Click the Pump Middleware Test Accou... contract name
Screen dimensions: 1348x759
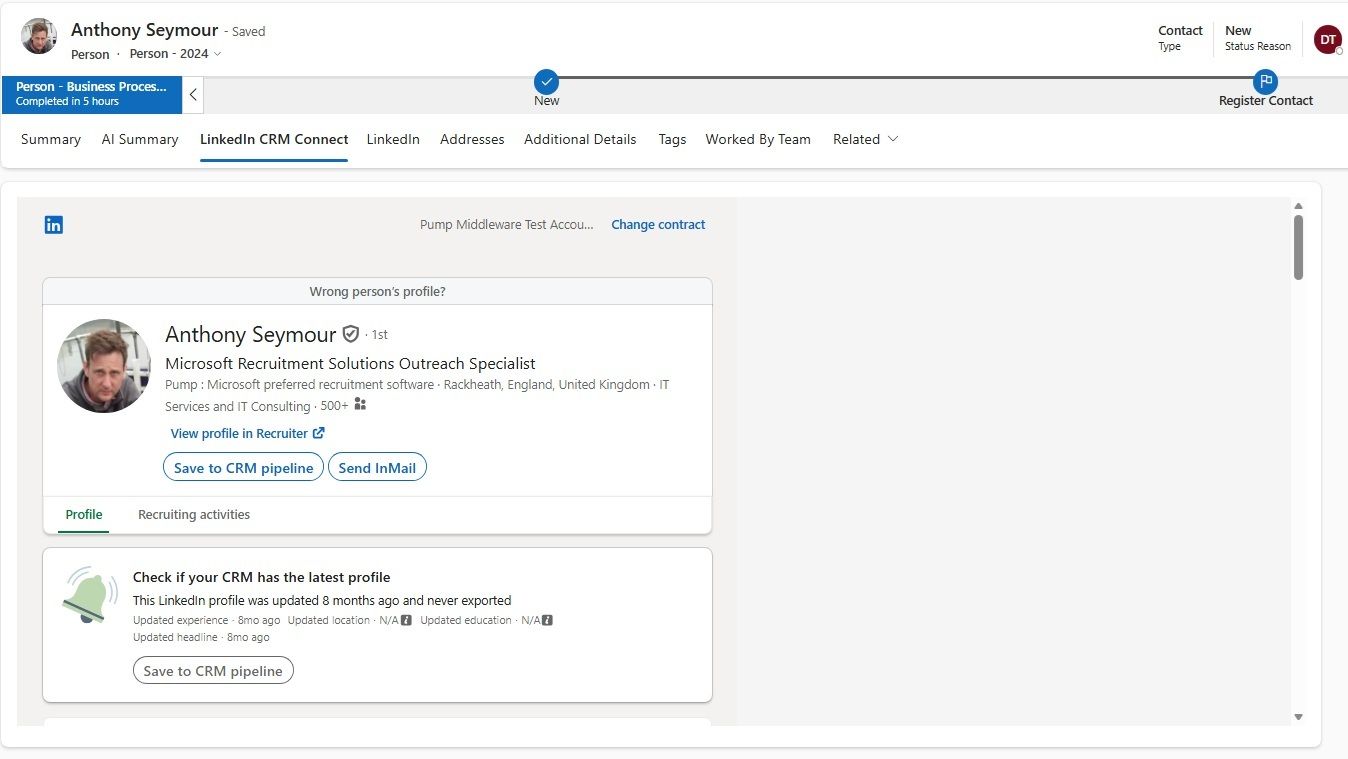506,225
